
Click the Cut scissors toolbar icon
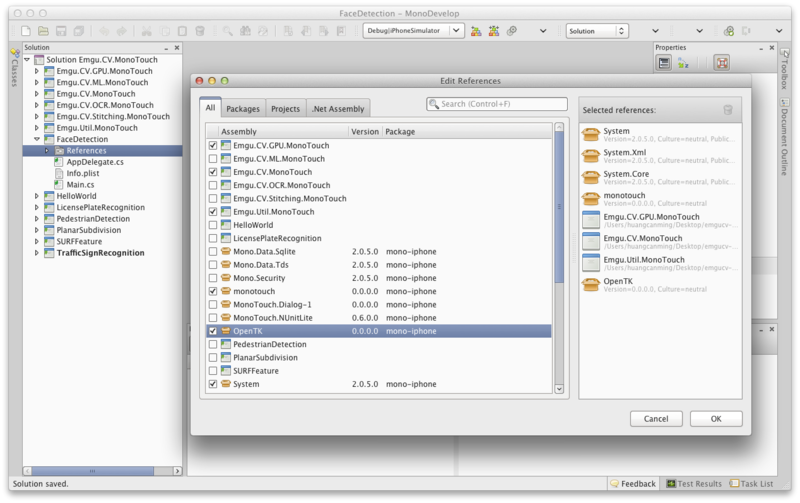click(146, 31)
